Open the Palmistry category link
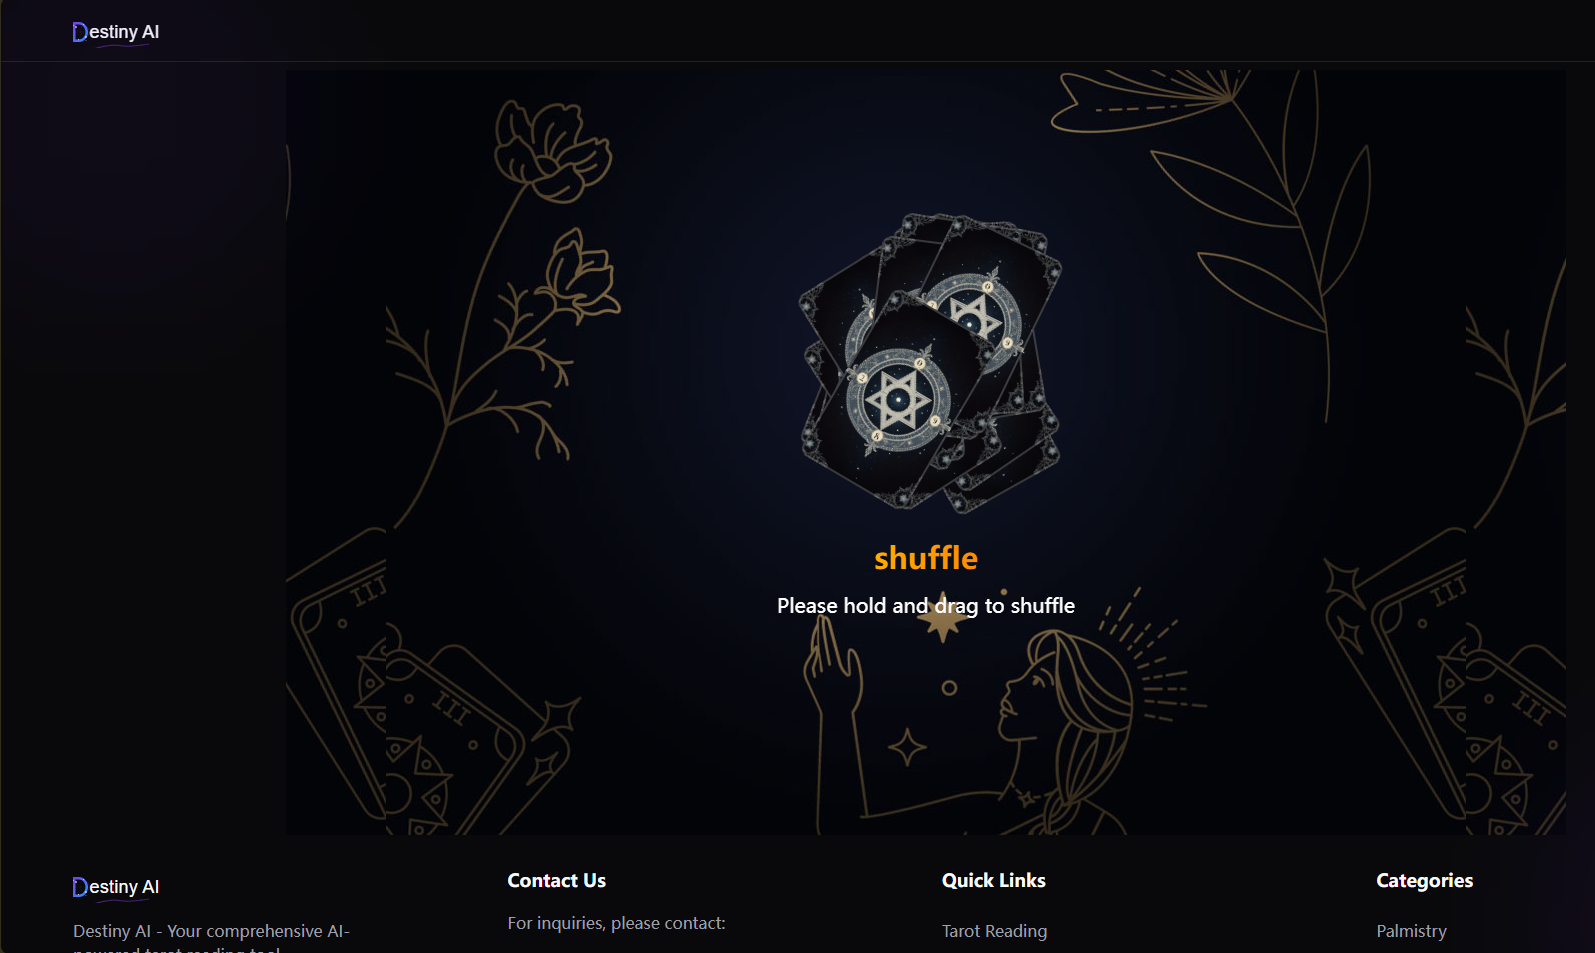 (1411, 931)
